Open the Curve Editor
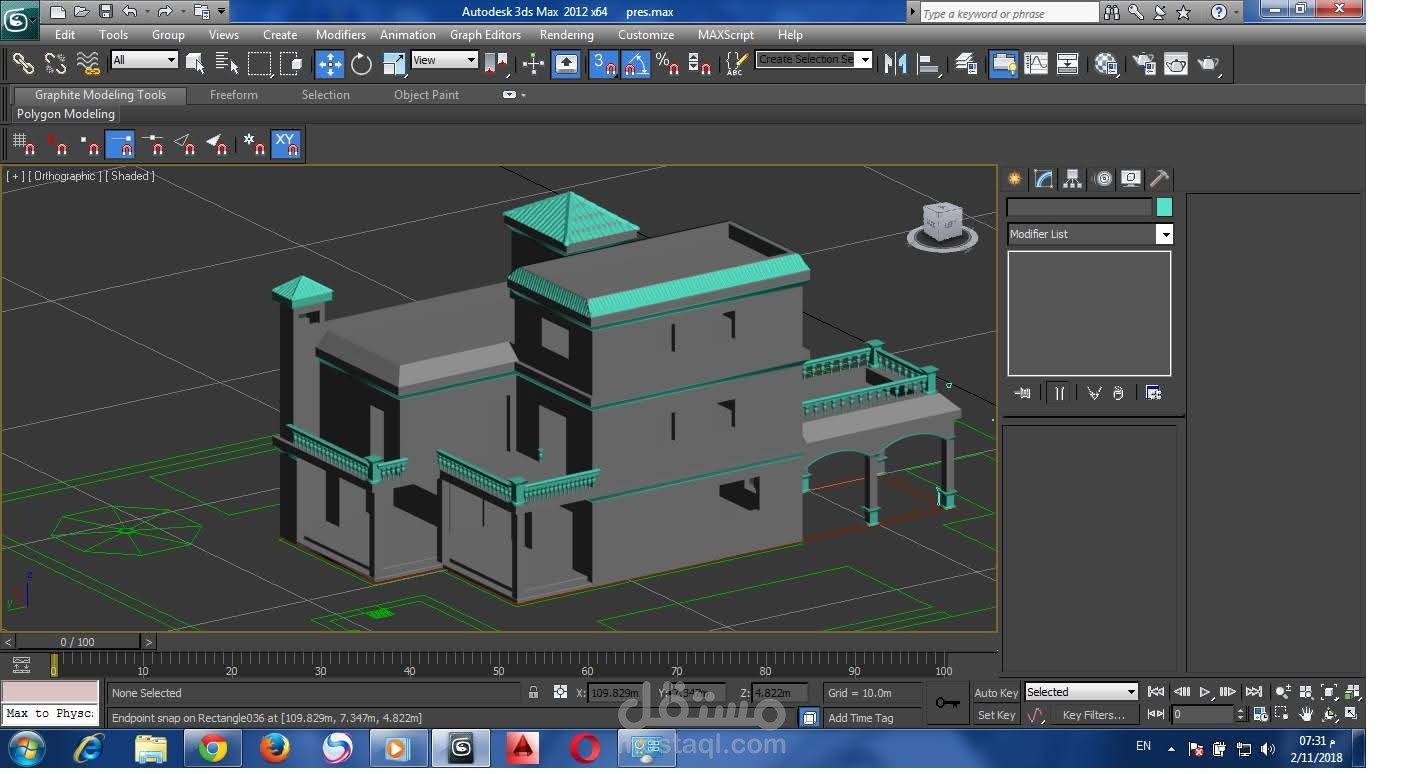Image resolution: width=1404 pixels, height=774 pixels. point(1036,64)
